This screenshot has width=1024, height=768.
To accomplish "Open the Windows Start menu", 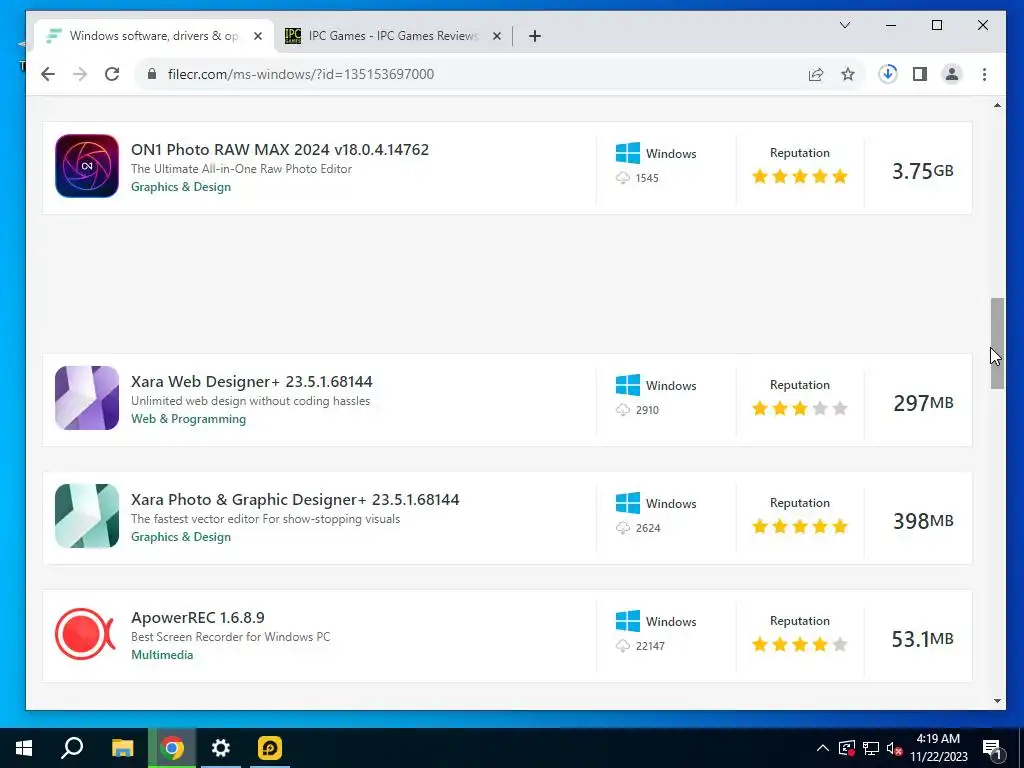I will (24, 748).
